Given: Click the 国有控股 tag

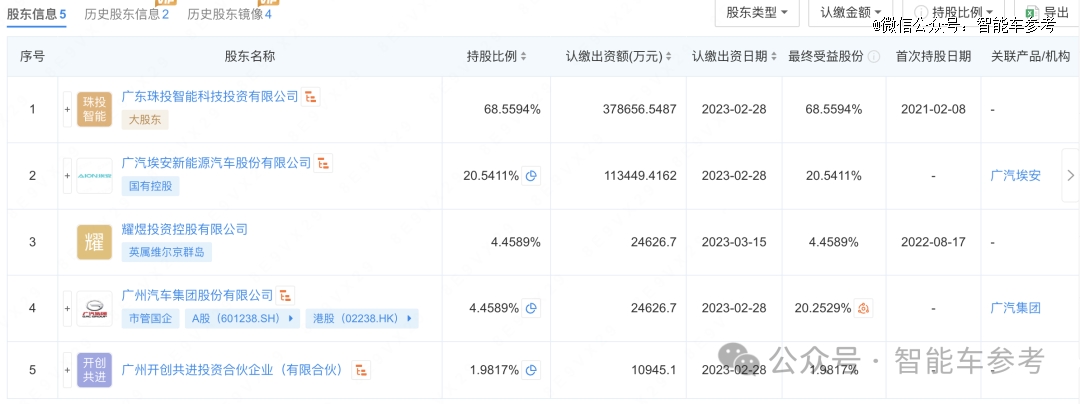Looking at the screenshot, I should [150, 186].
